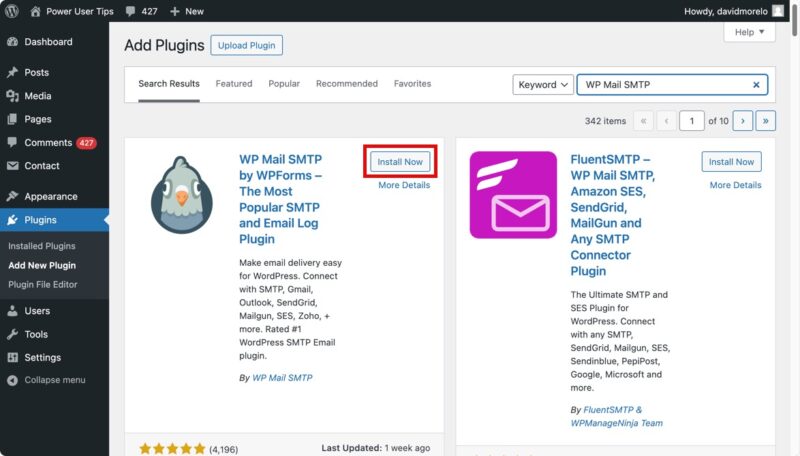Click the Collapse menu arrow icon
This screenshot has width=800, height=456.
pos(13,380)
